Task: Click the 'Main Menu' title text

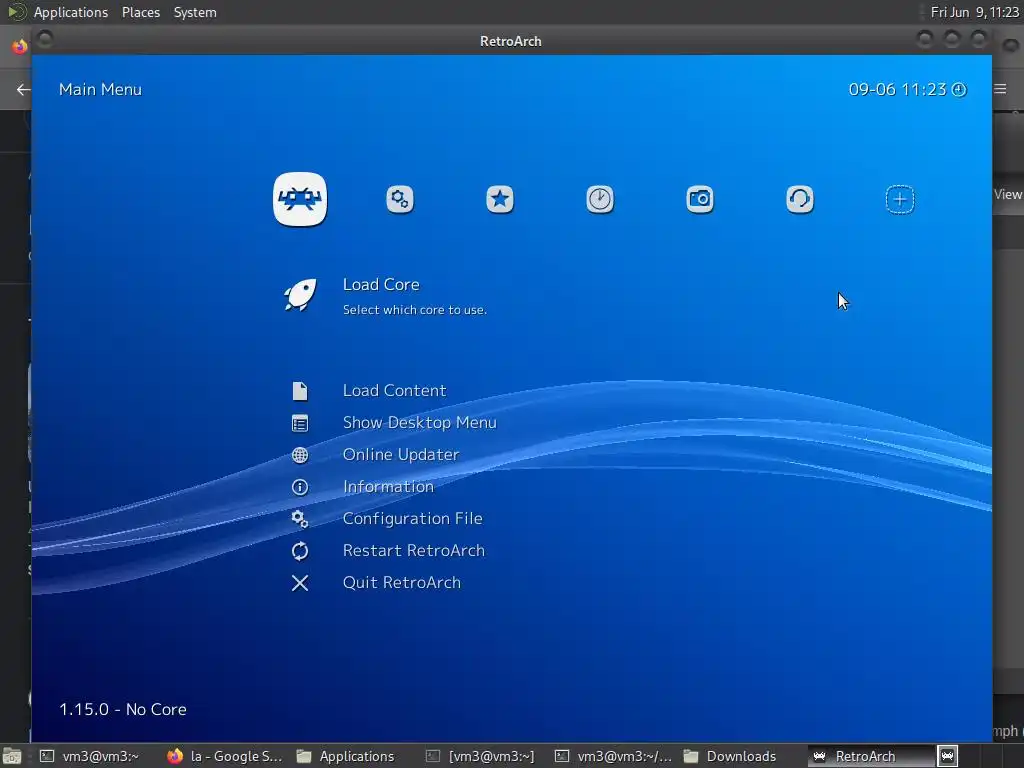Action: (x=100, y=89)
